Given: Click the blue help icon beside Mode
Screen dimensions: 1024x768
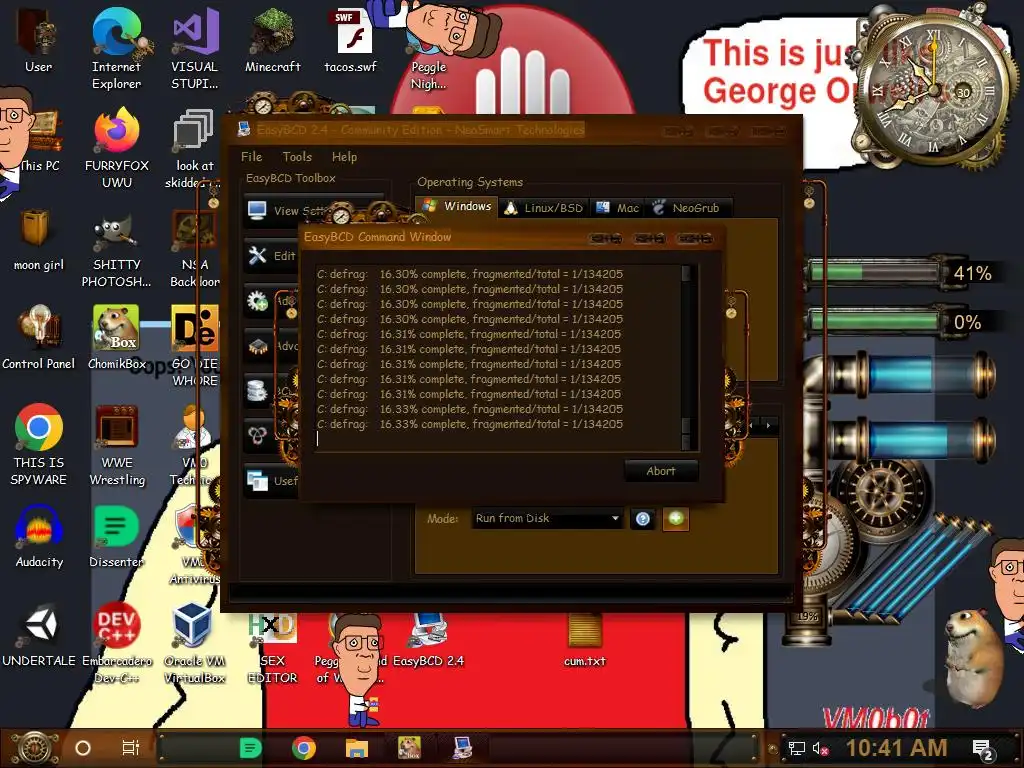Looking at the screenshot, I should pyautogui.click(x=643, y=519).
